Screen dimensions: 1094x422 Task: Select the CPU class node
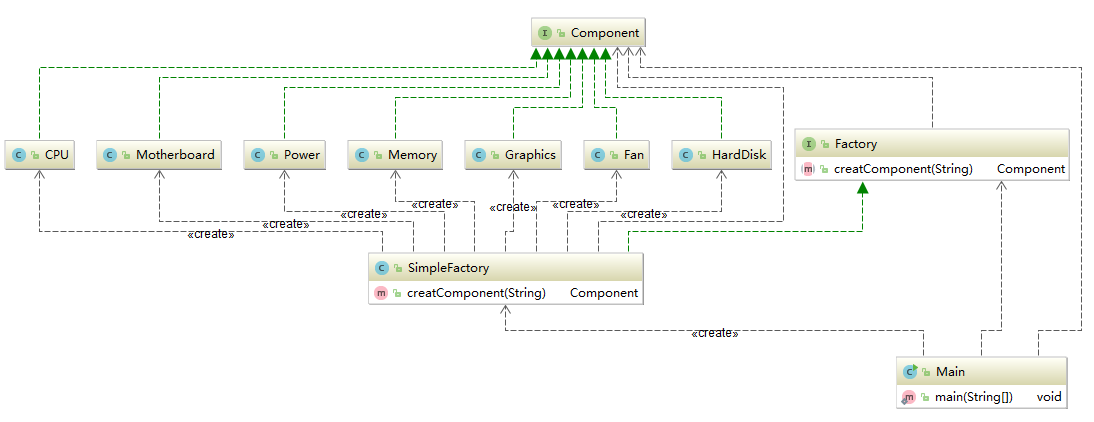[40, 155]
